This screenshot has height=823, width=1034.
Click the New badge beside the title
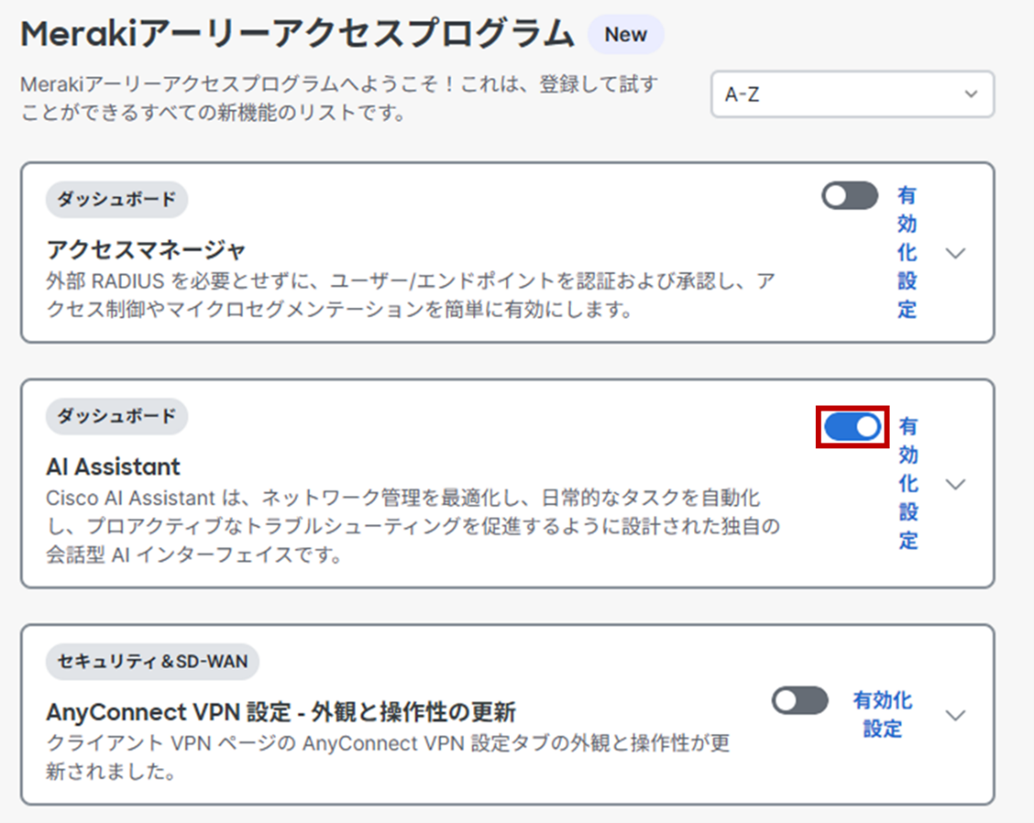(626, 34)
